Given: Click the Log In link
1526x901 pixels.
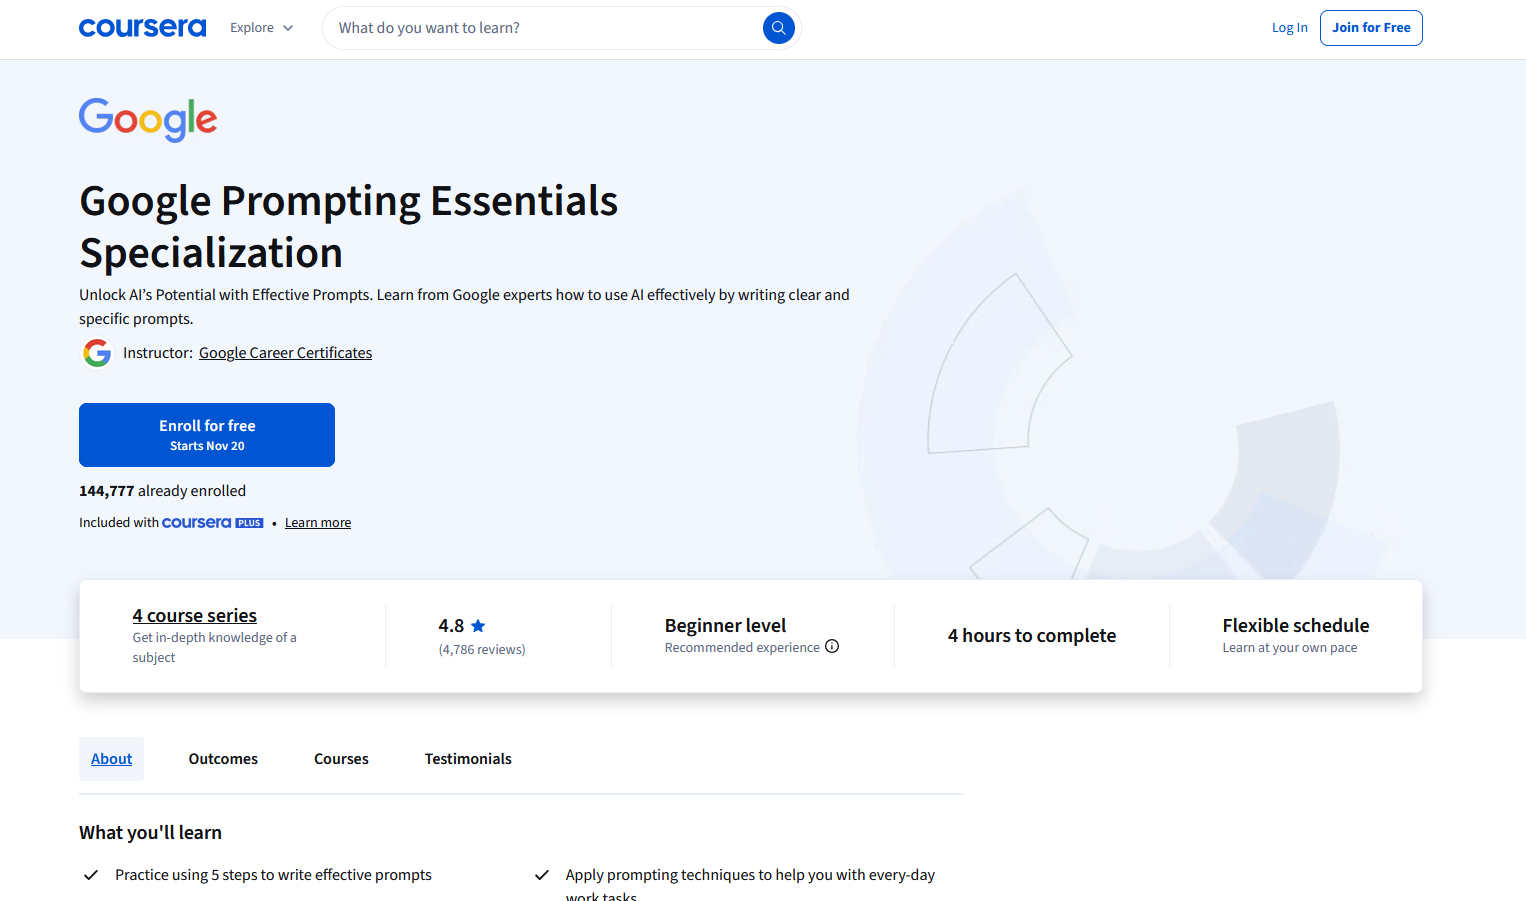Looking at the screenshot, I should pyautogui.click(x=1289, y=28).
